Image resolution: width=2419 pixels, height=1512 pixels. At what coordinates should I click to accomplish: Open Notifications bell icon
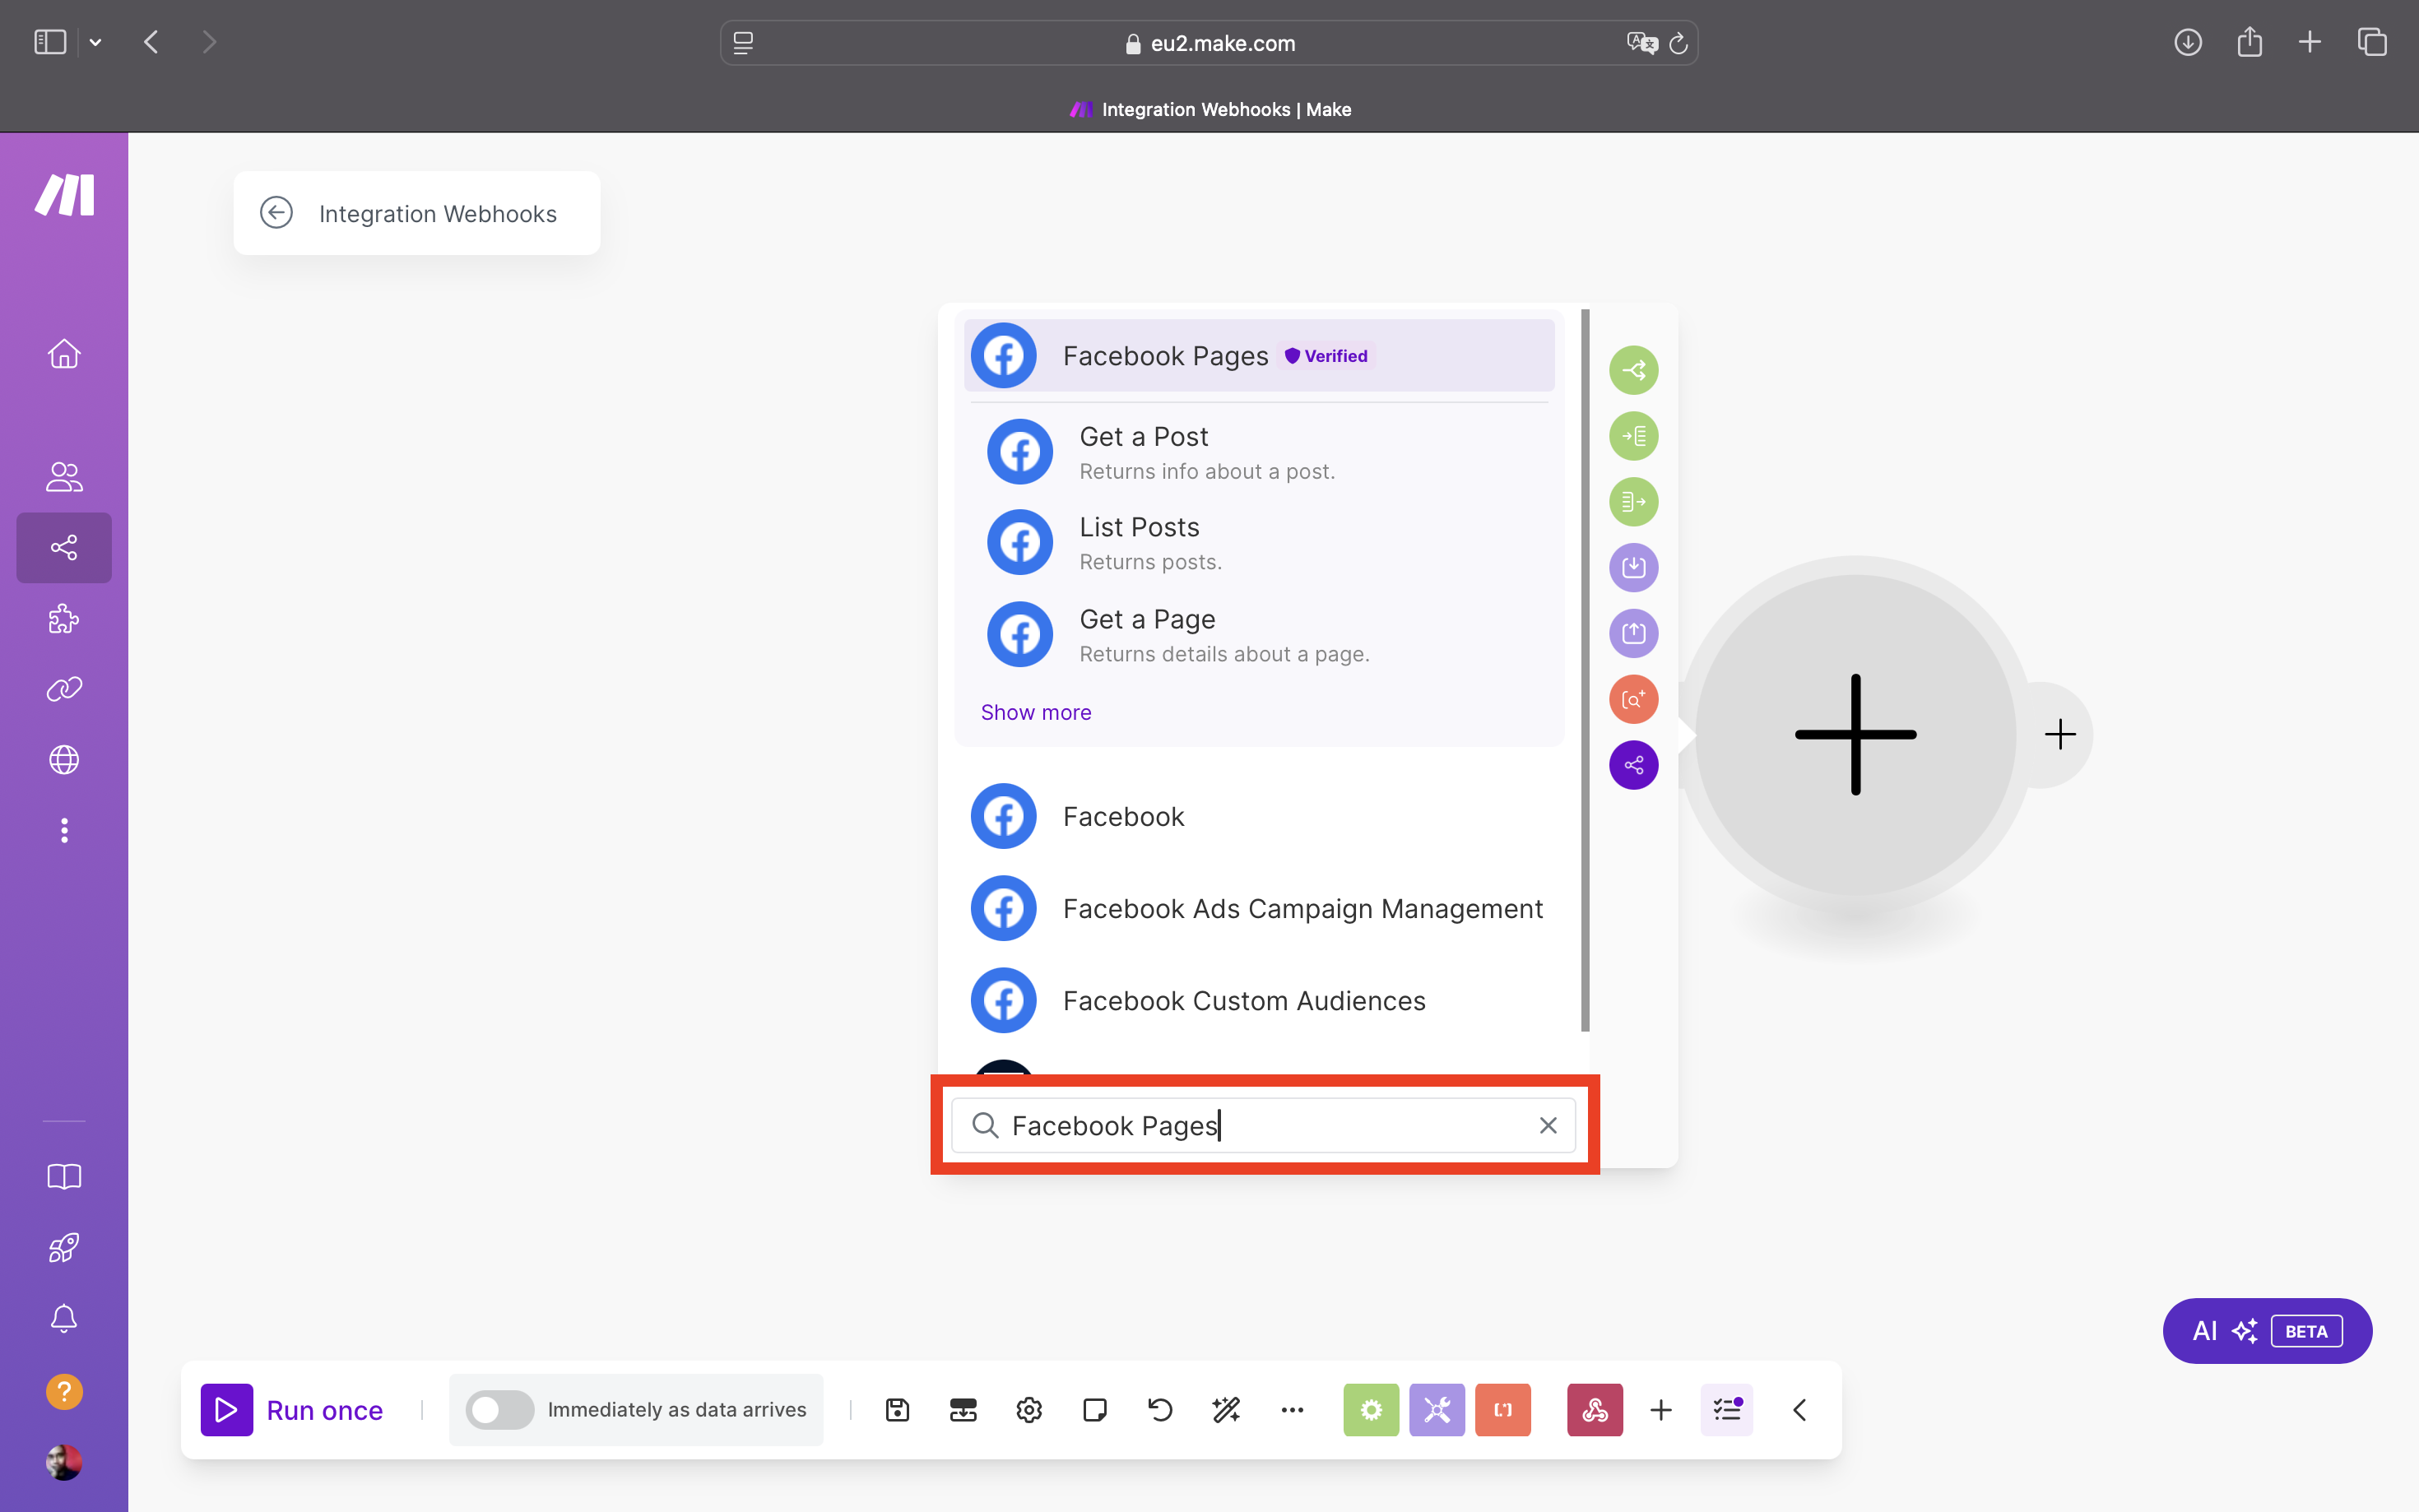[x=64, y=1318]
